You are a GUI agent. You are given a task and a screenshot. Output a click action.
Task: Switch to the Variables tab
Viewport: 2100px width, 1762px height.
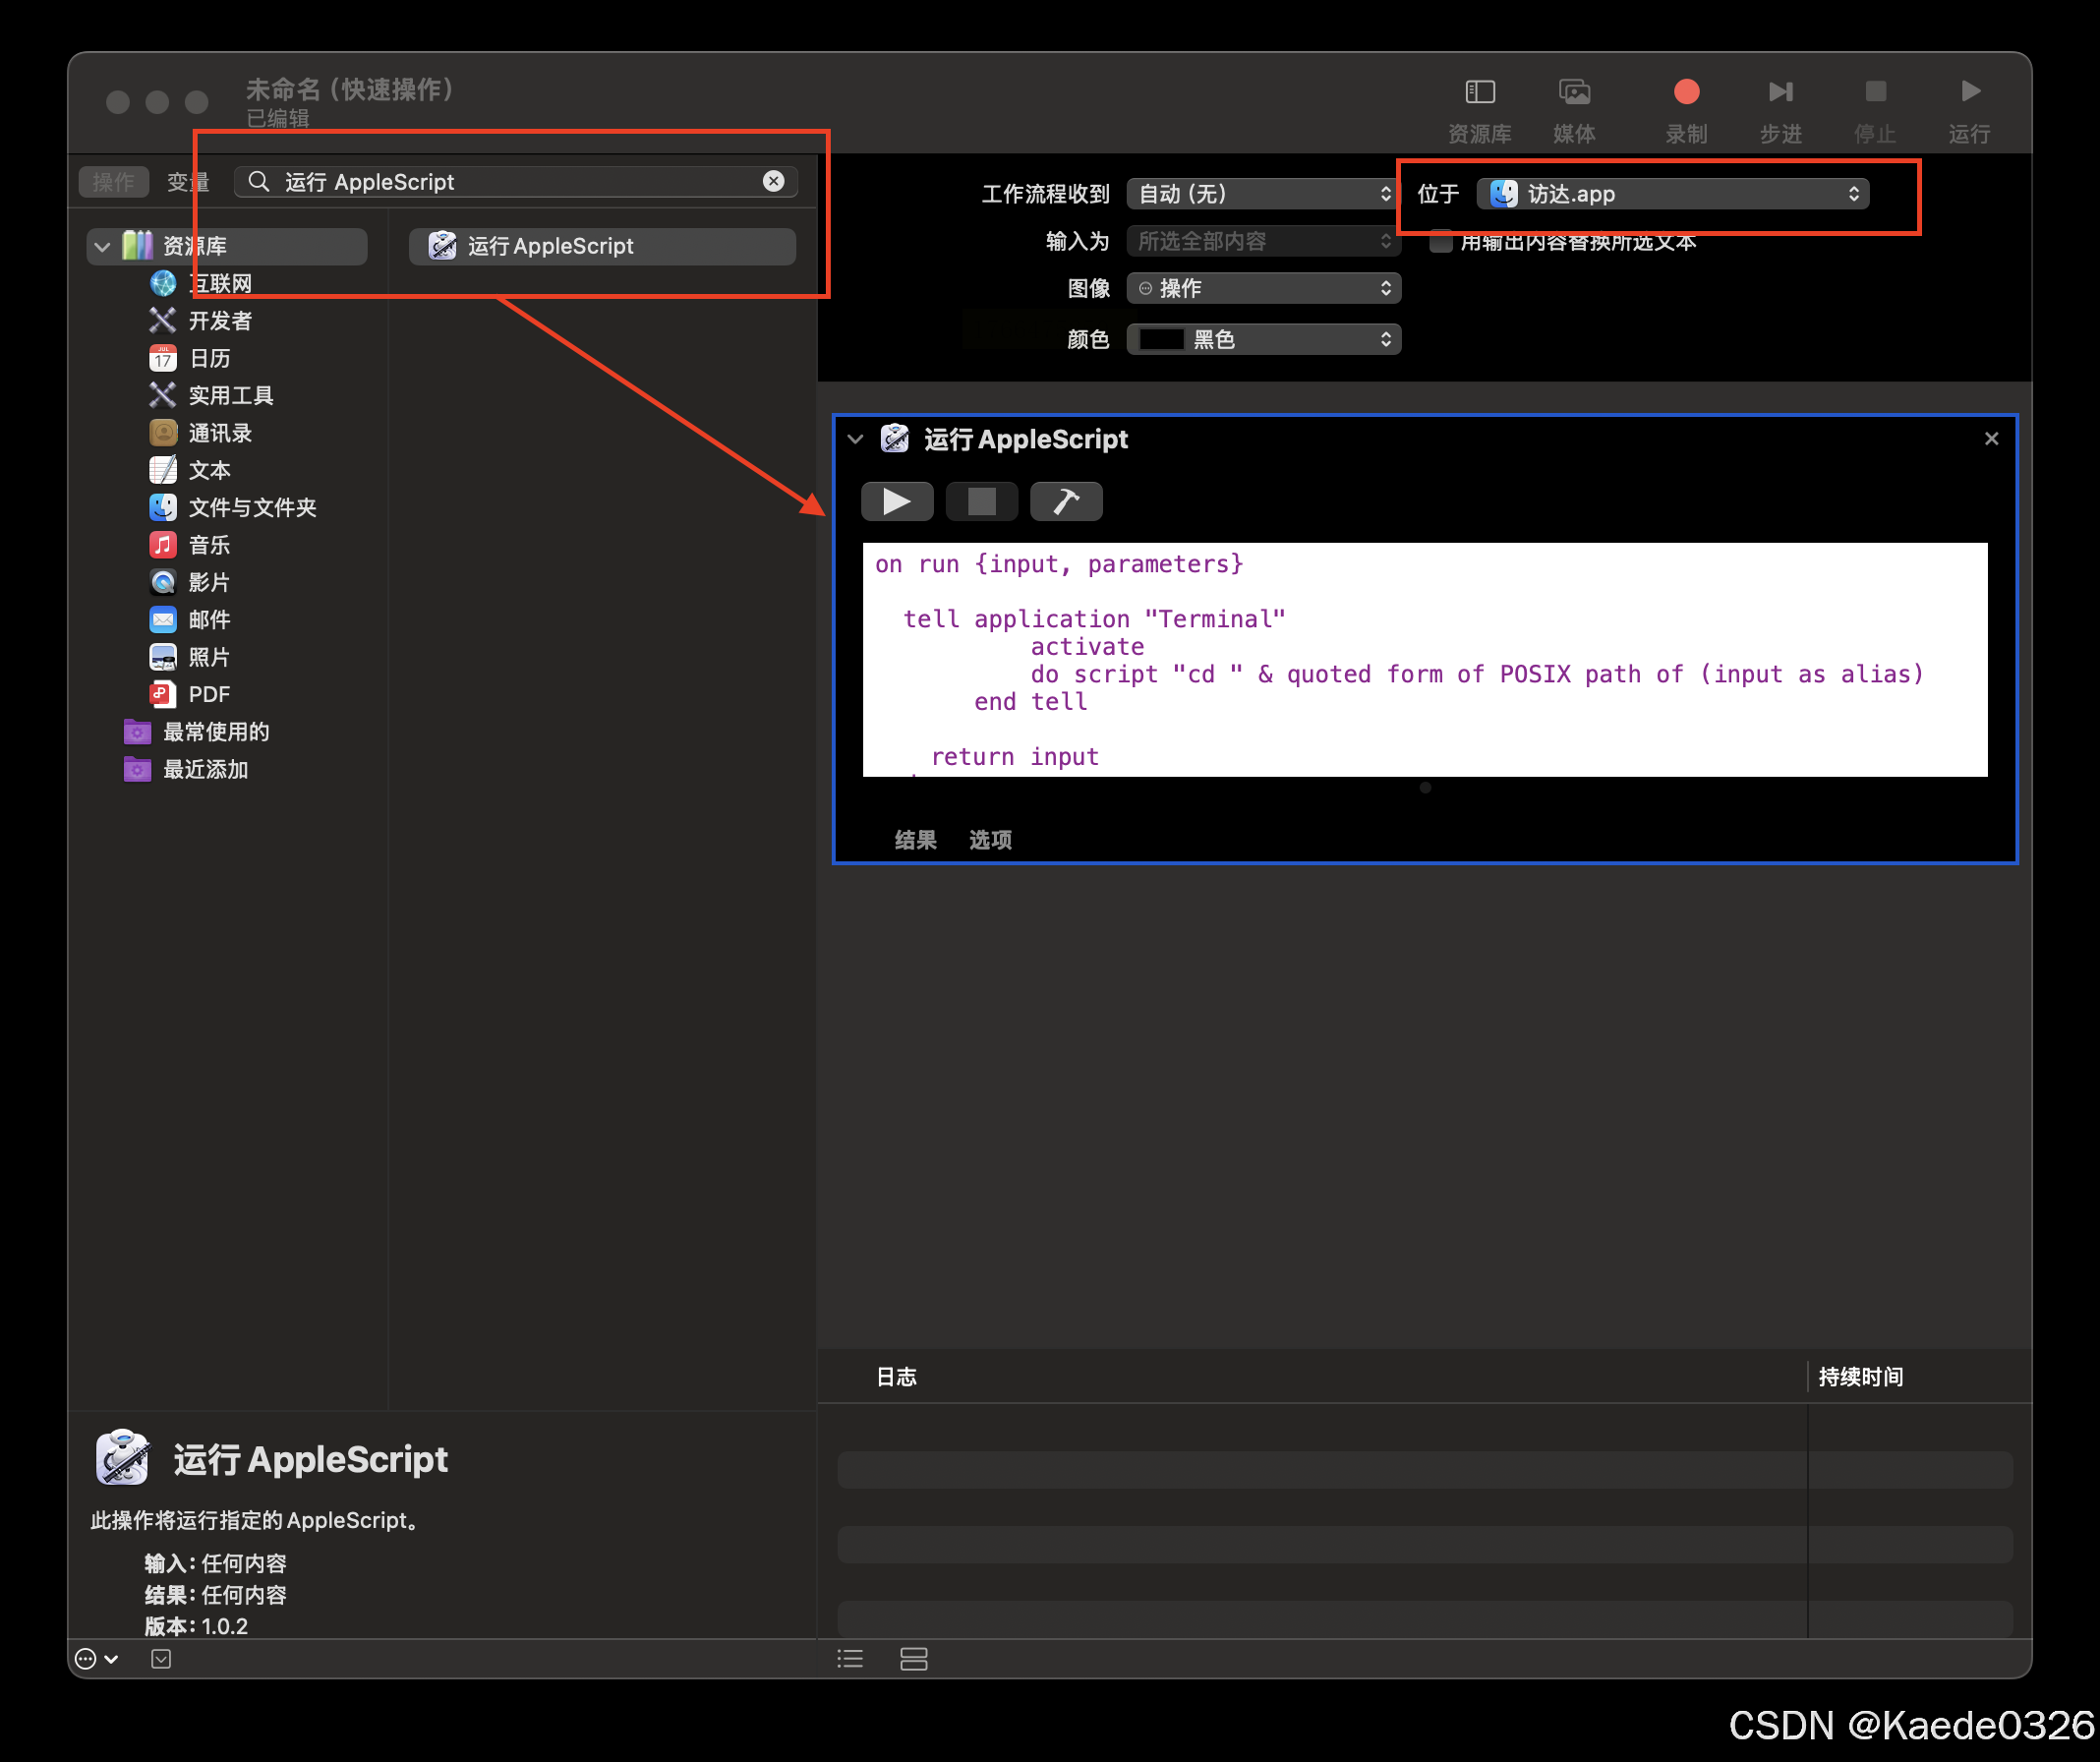[x=187, y=182]
